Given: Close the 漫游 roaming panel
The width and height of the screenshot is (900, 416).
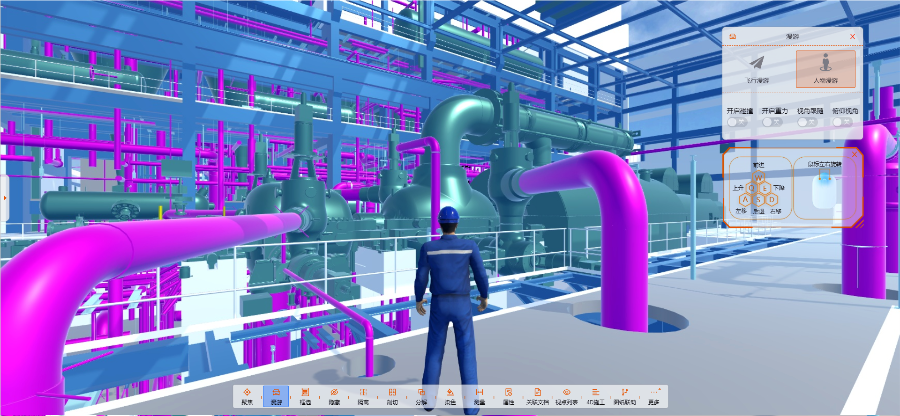Looking at the screenshot, I should pyautogui.click(x=852, y=36).
